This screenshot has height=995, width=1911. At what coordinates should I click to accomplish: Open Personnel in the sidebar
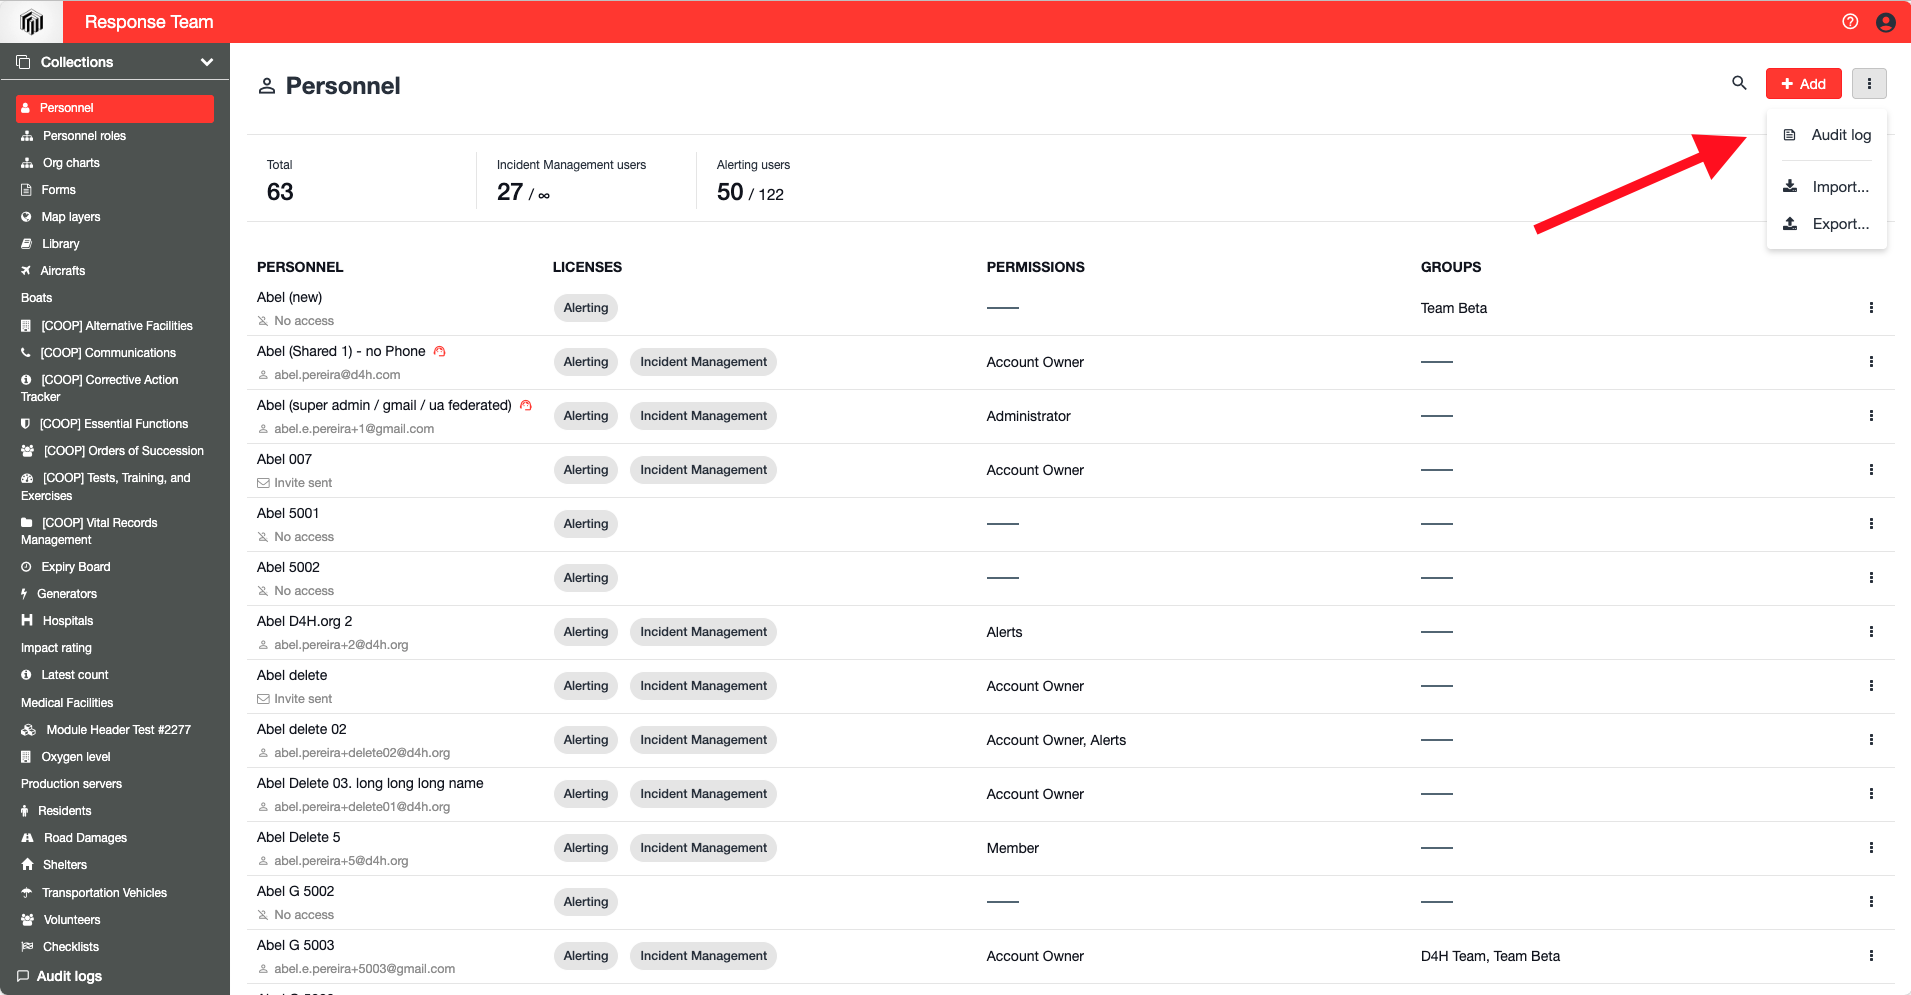(115, 108)
